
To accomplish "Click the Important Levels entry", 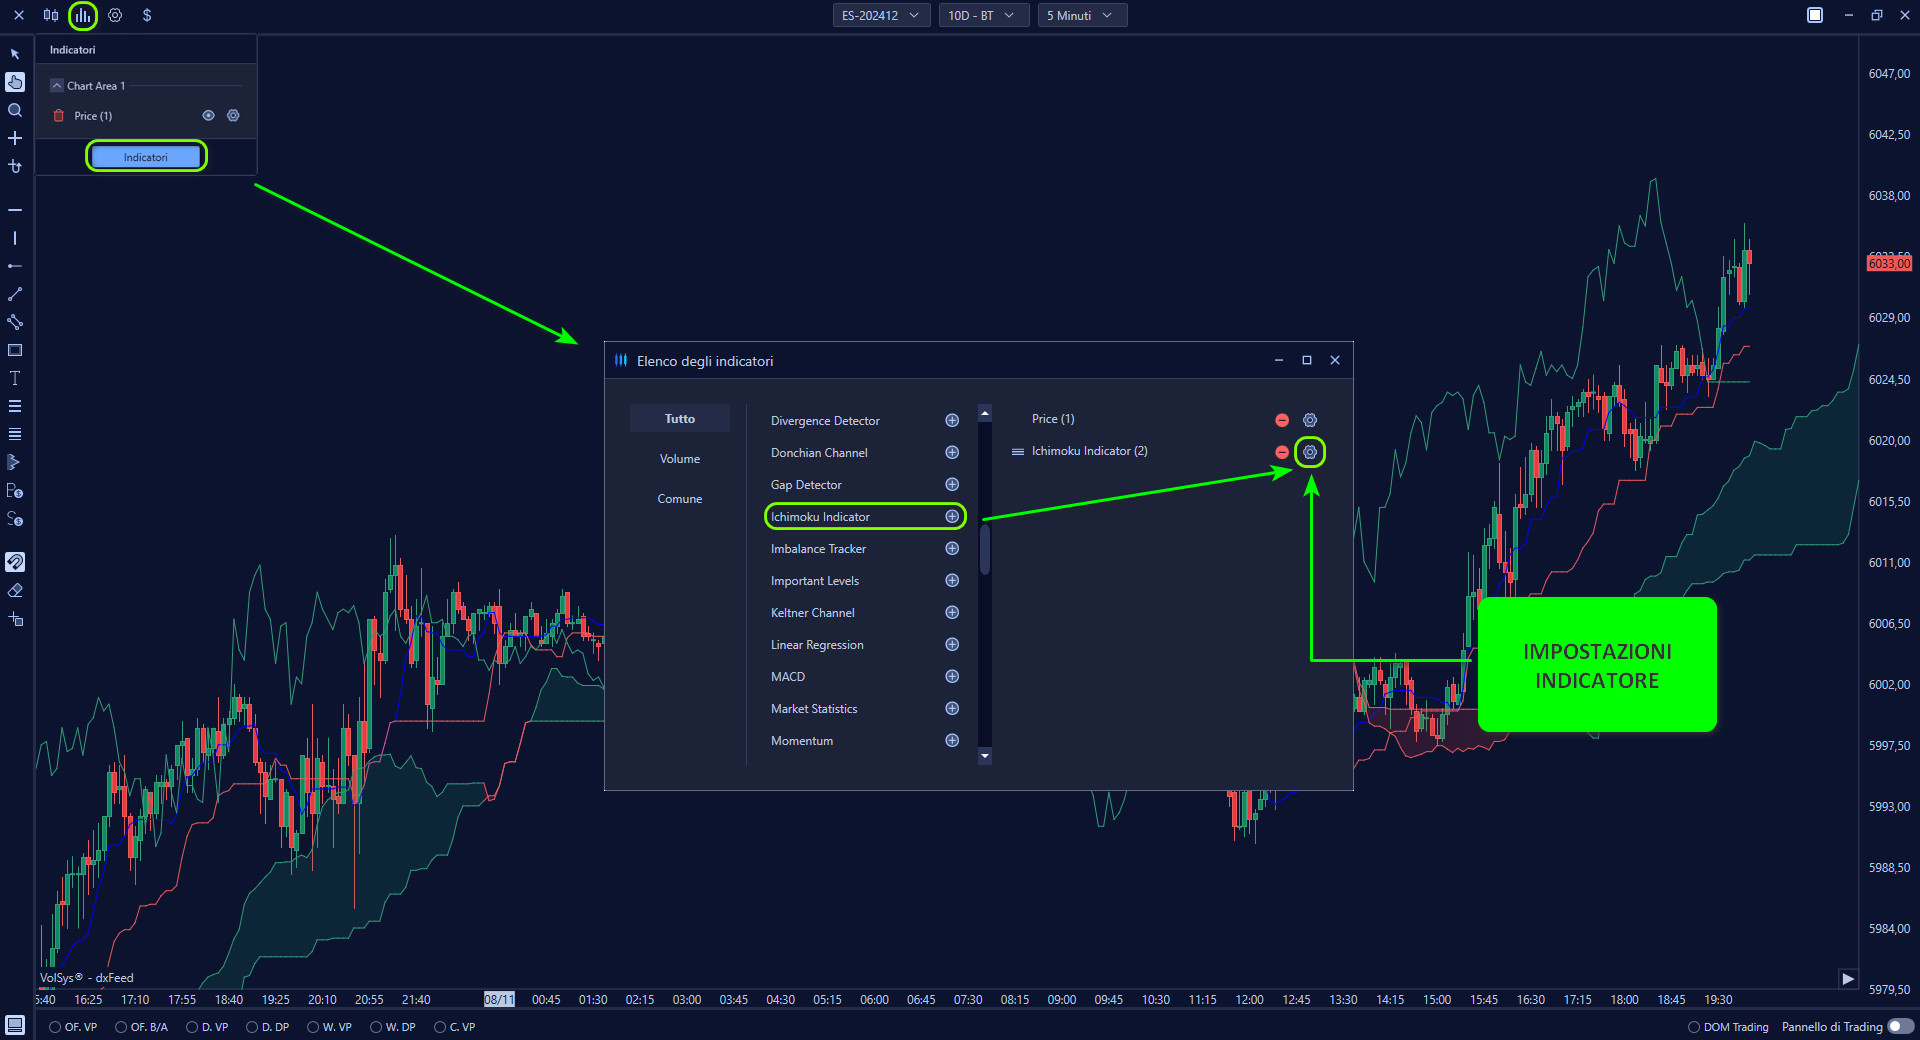I will 815,581.
